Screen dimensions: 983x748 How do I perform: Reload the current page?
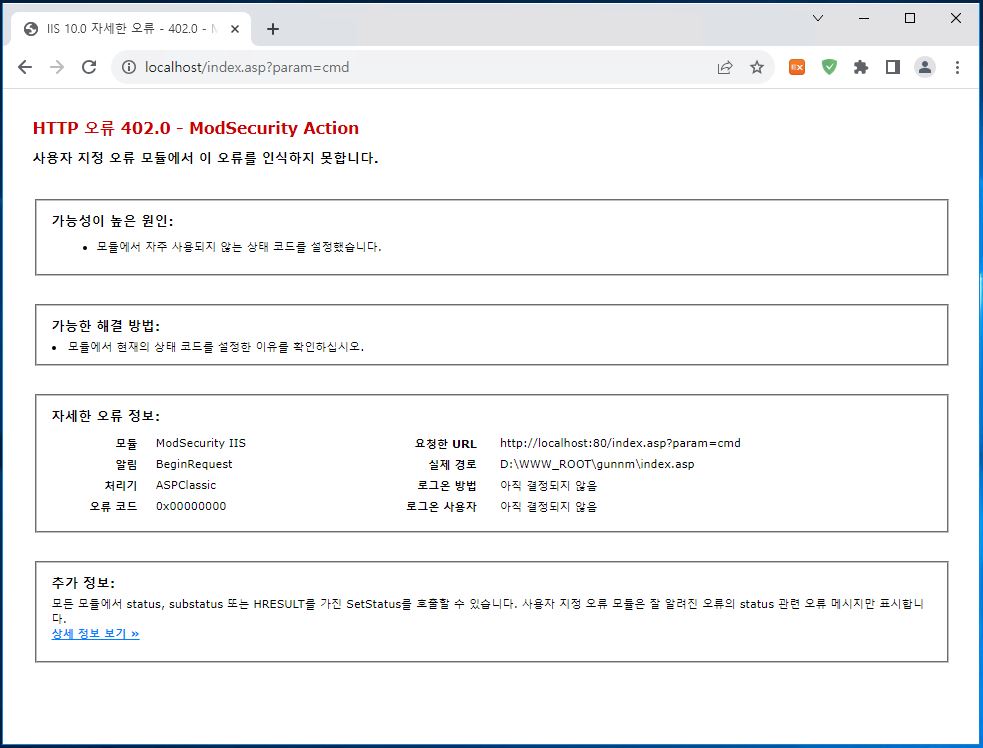click(x=89, y=67)
